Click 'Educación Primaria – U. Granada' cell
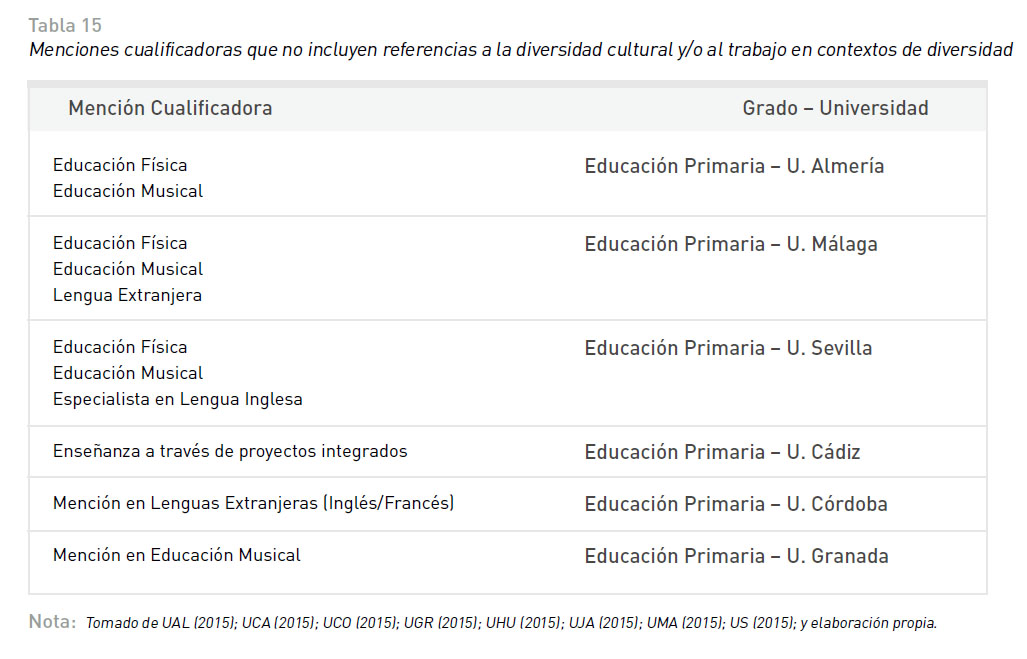 737,556
